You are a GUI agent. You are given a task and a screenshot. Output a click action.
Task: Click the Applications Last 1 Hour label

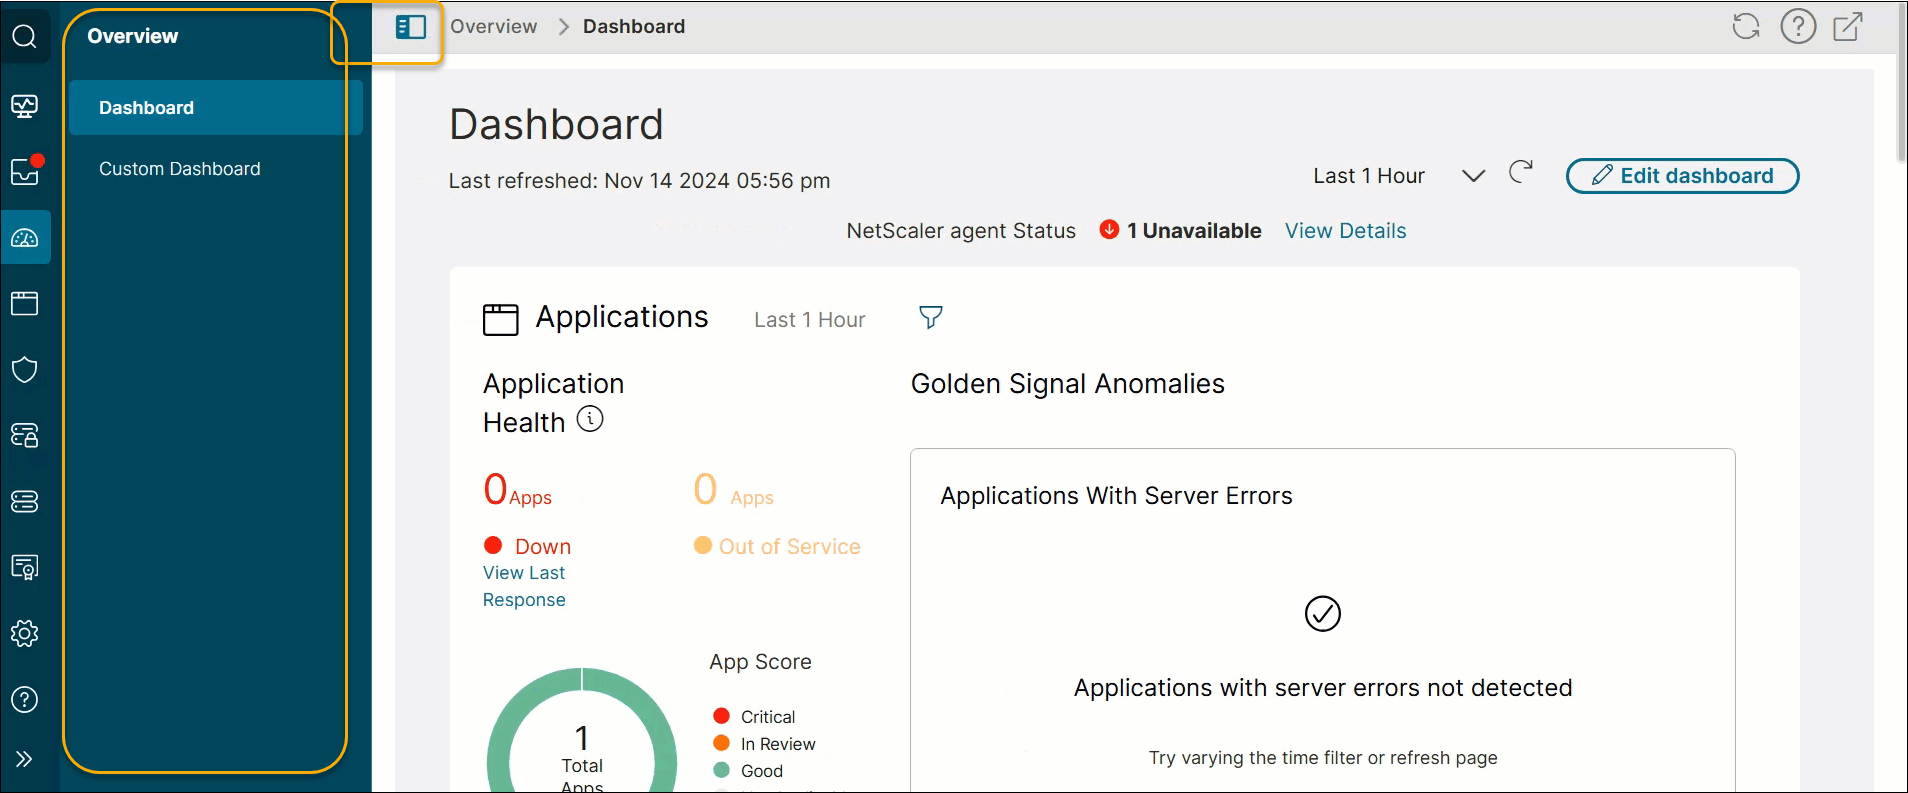810,320
